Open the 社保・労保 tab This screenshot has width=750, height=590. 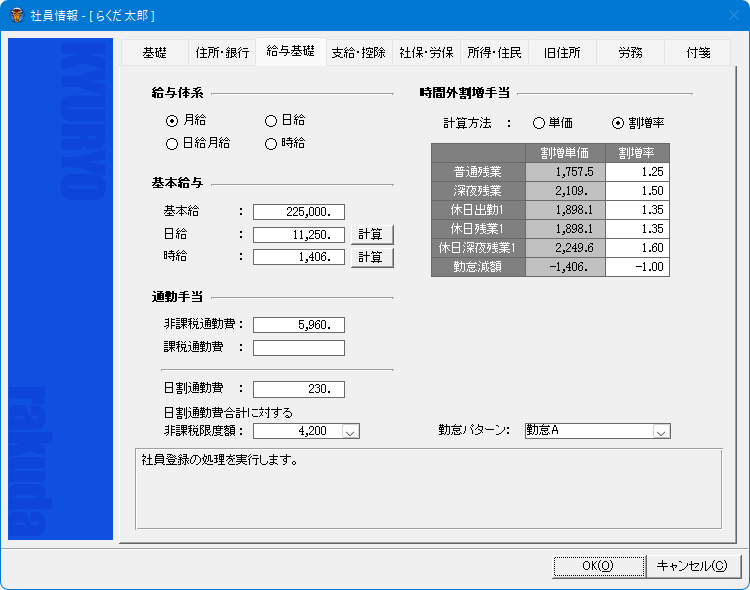click(426, 53)
